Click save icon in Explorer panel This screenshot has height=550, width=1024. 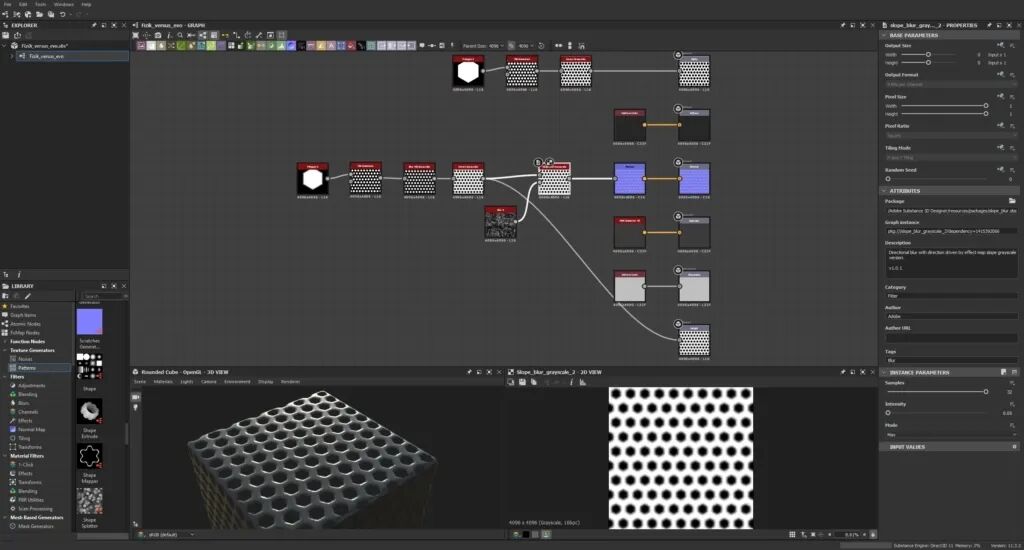pyautogui.click(x=6, y=35)
